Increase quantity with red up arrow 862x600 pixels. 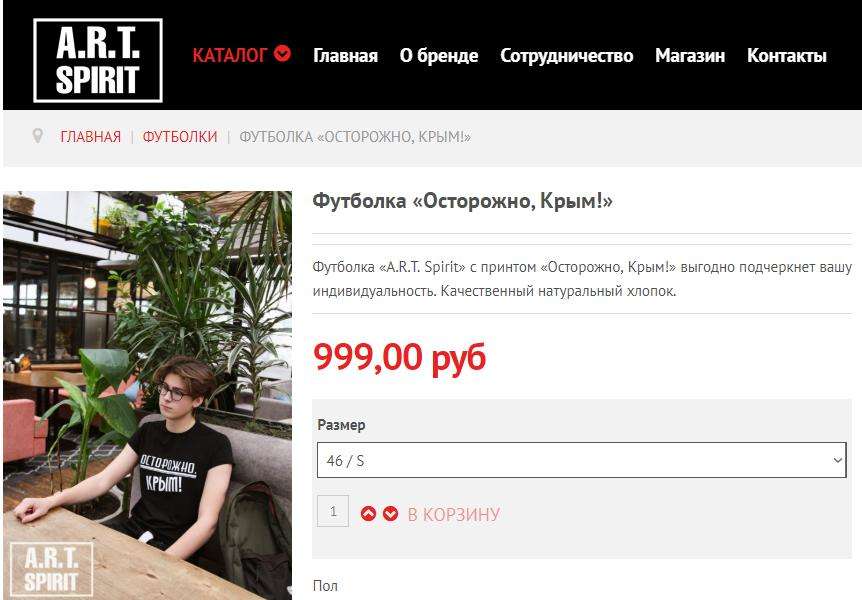368,514
